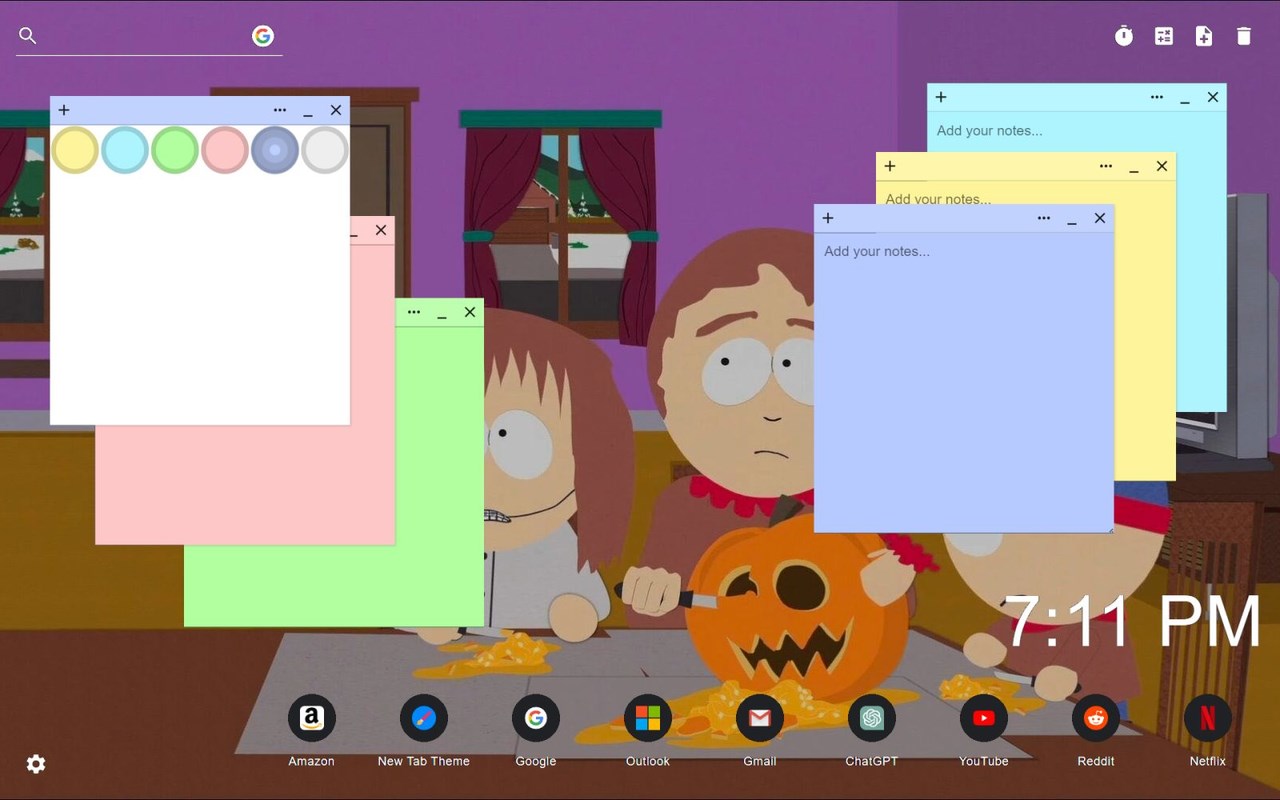Click plus icon on the cyan note
1280x800 pixels.
[941, 97]
